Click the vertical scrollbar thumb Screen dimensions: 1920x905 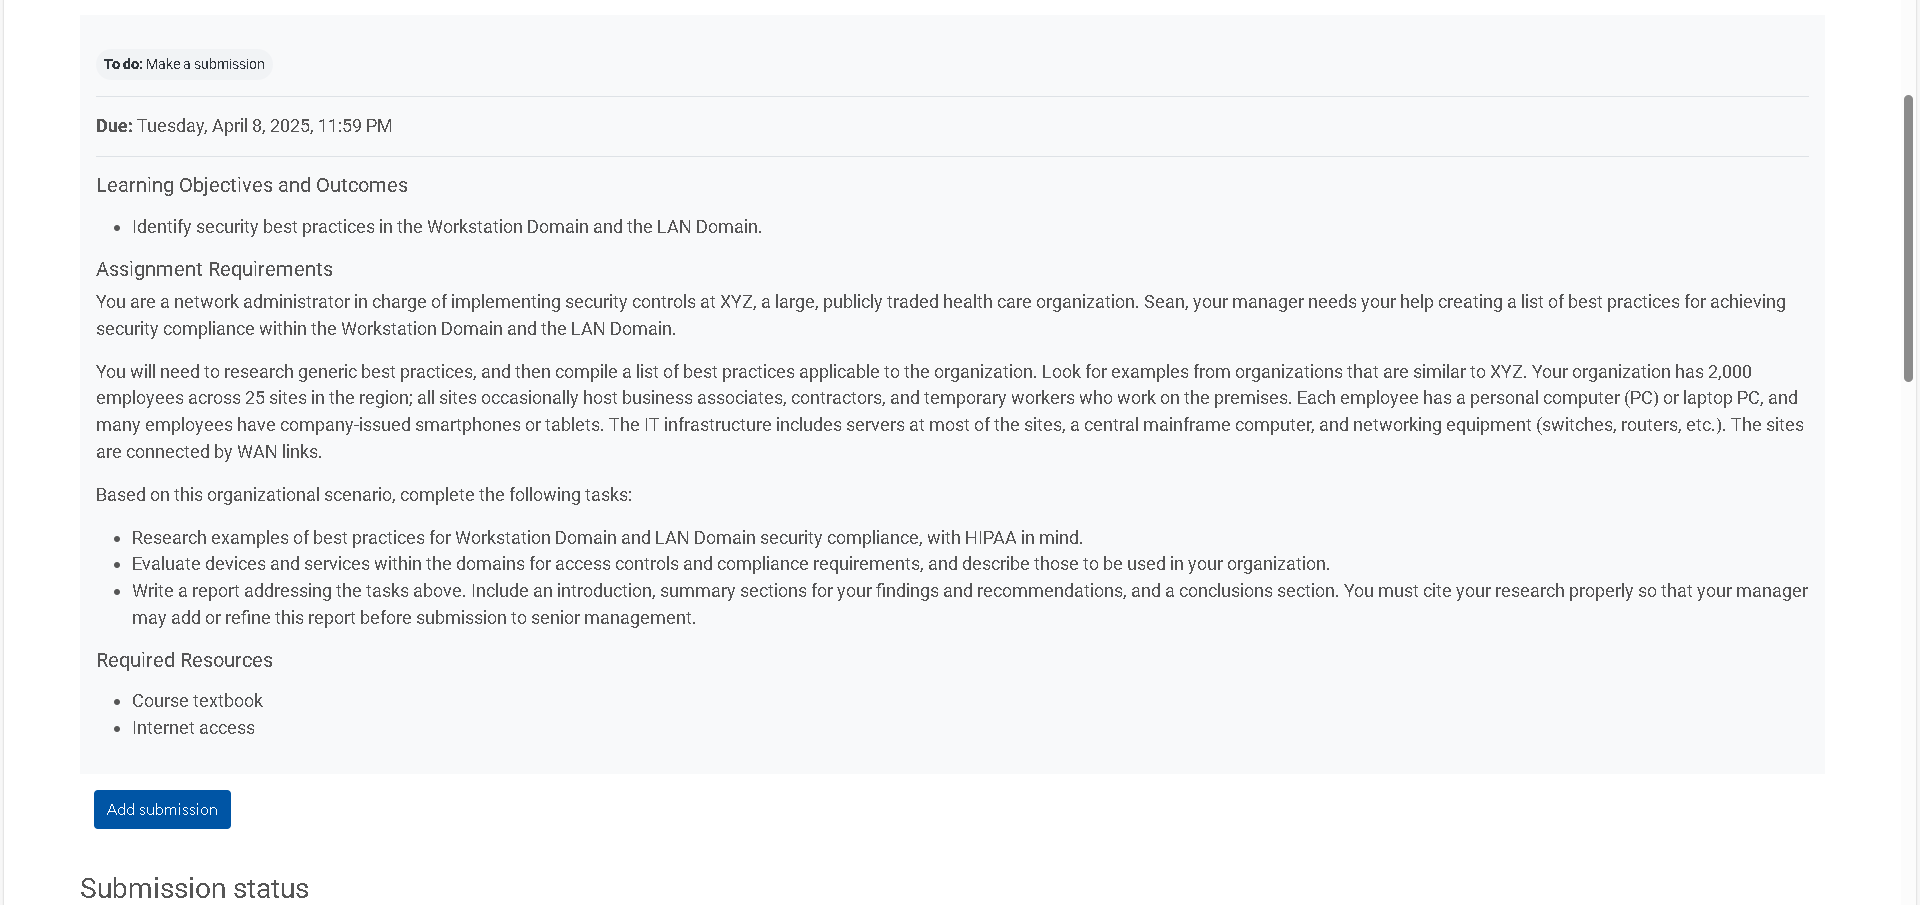(x=1908, y=238)
